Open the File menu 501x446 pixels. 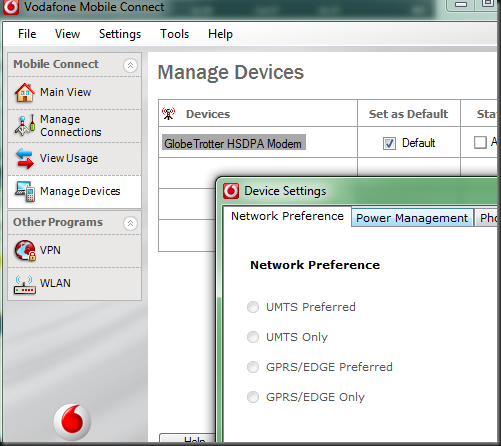pos(27,34)
